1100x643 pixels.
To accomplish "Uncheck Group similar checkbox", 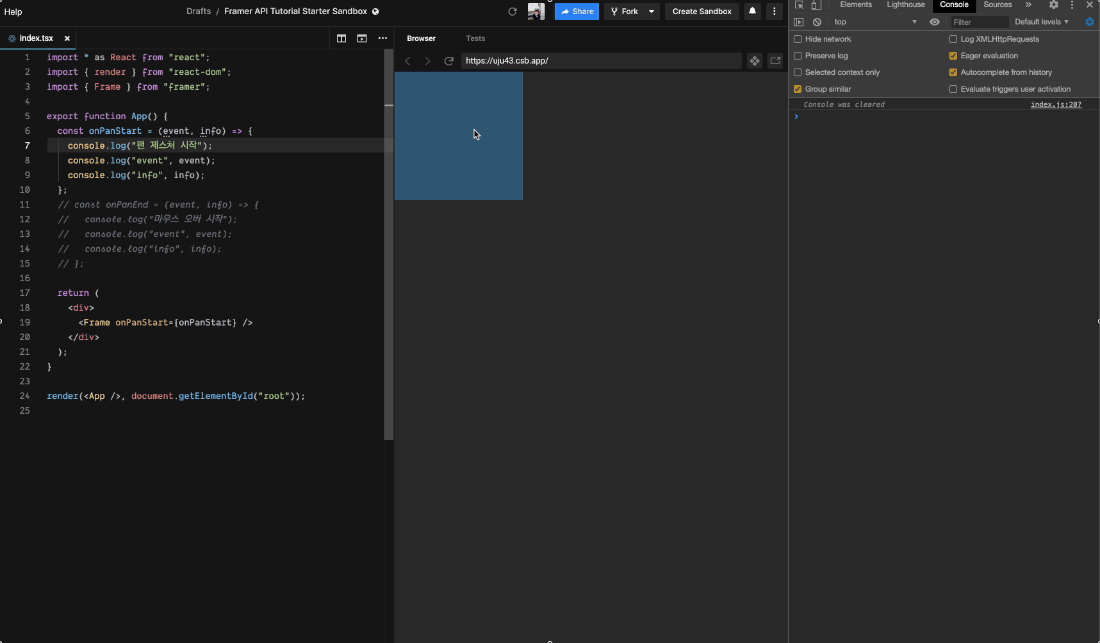I will [798, 89].
